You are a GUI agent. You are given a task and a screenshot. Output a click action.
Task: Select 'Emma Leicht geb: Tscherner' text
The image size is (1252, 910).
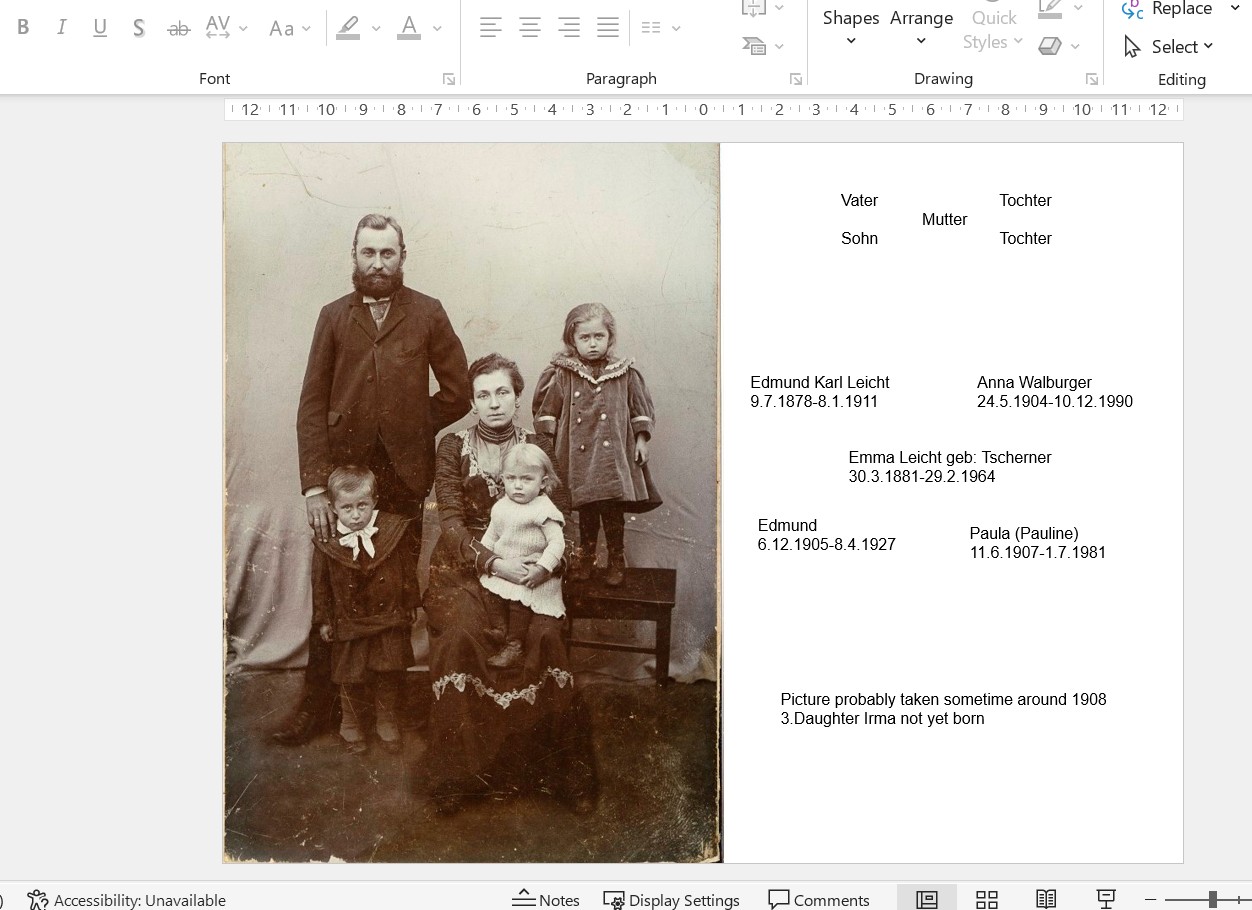(x=950, y=458)
